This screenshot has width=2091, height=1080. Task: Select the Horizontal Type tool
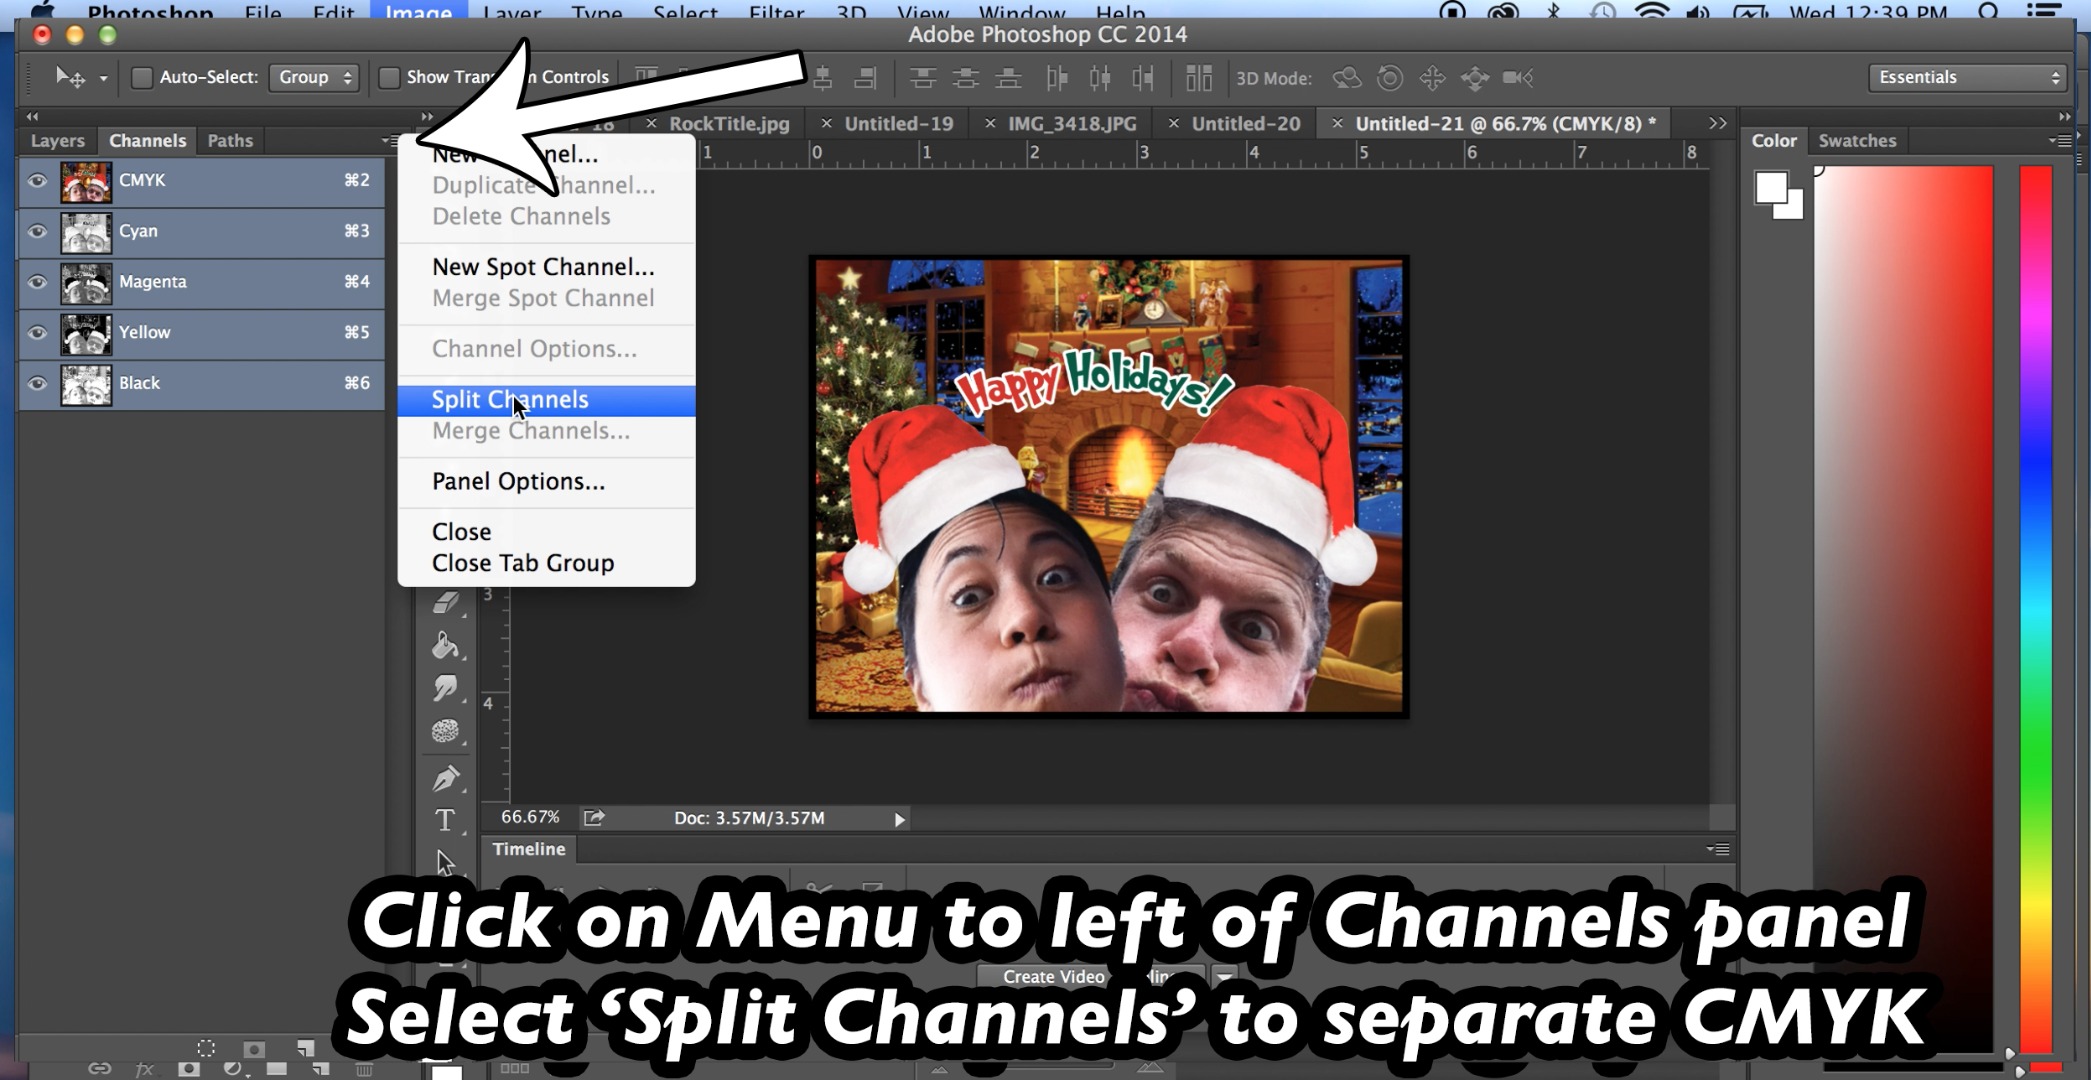[x=445, y=820]
